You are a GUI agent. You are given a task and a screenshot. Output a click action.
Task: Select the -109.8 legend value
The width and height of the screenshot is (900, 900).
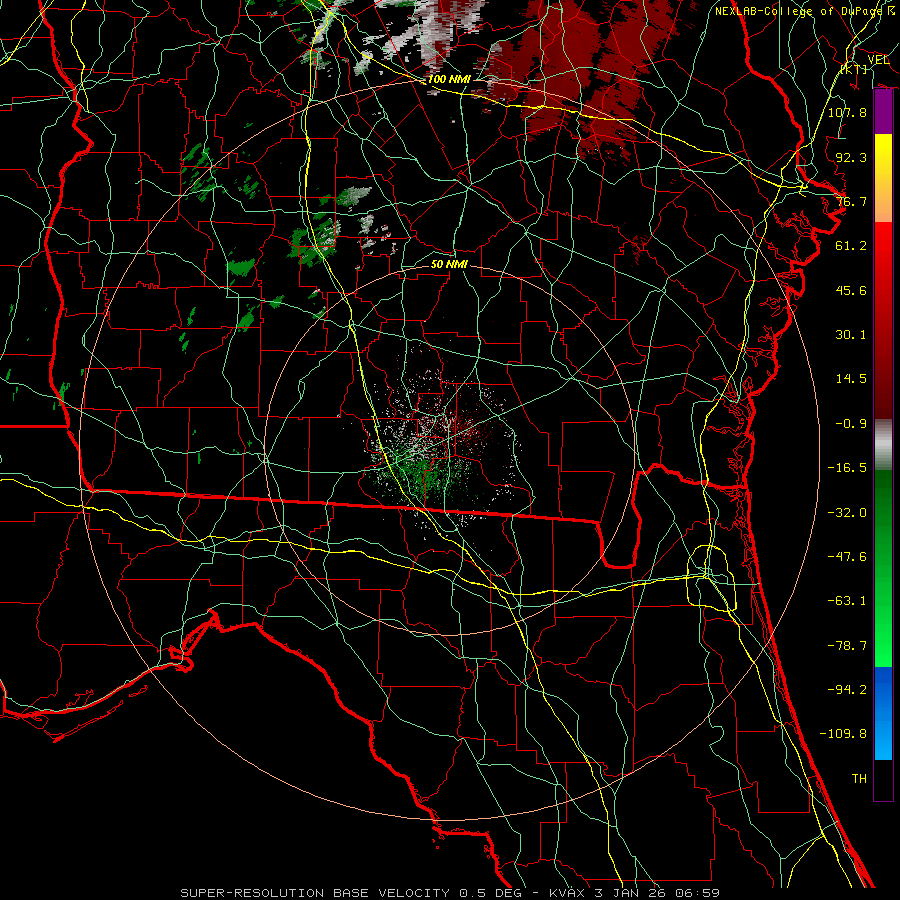point(843,734)
